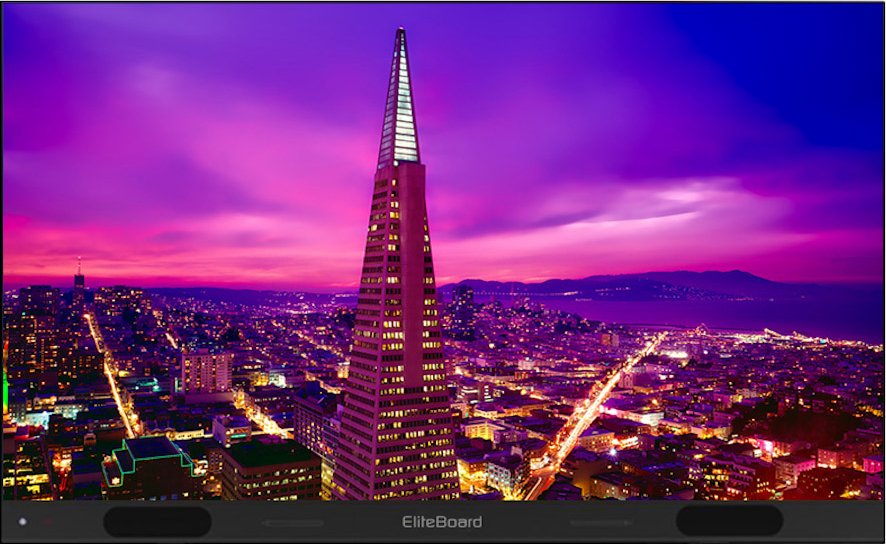
Task: Click the tall building left of the pyramid
Action: (x=206, y=372)
